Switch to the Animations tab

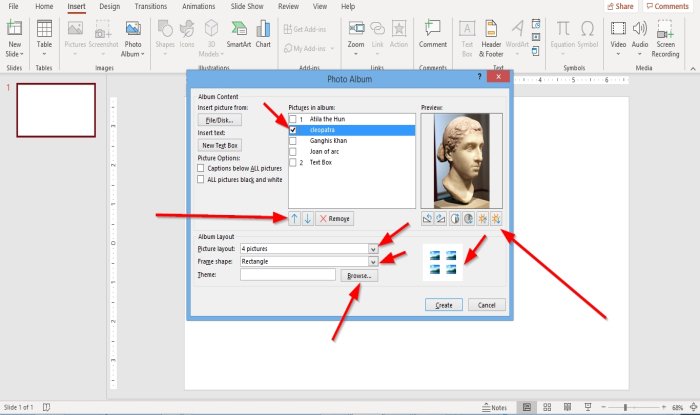pyautogui.click(x=198, y=6)
